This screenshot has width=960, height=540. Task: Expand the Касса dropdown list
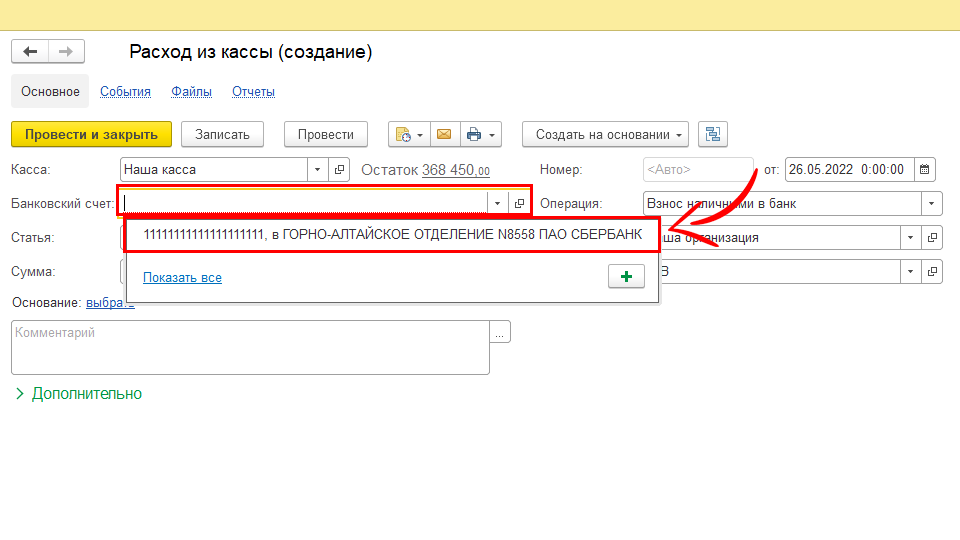coord(318,170)
